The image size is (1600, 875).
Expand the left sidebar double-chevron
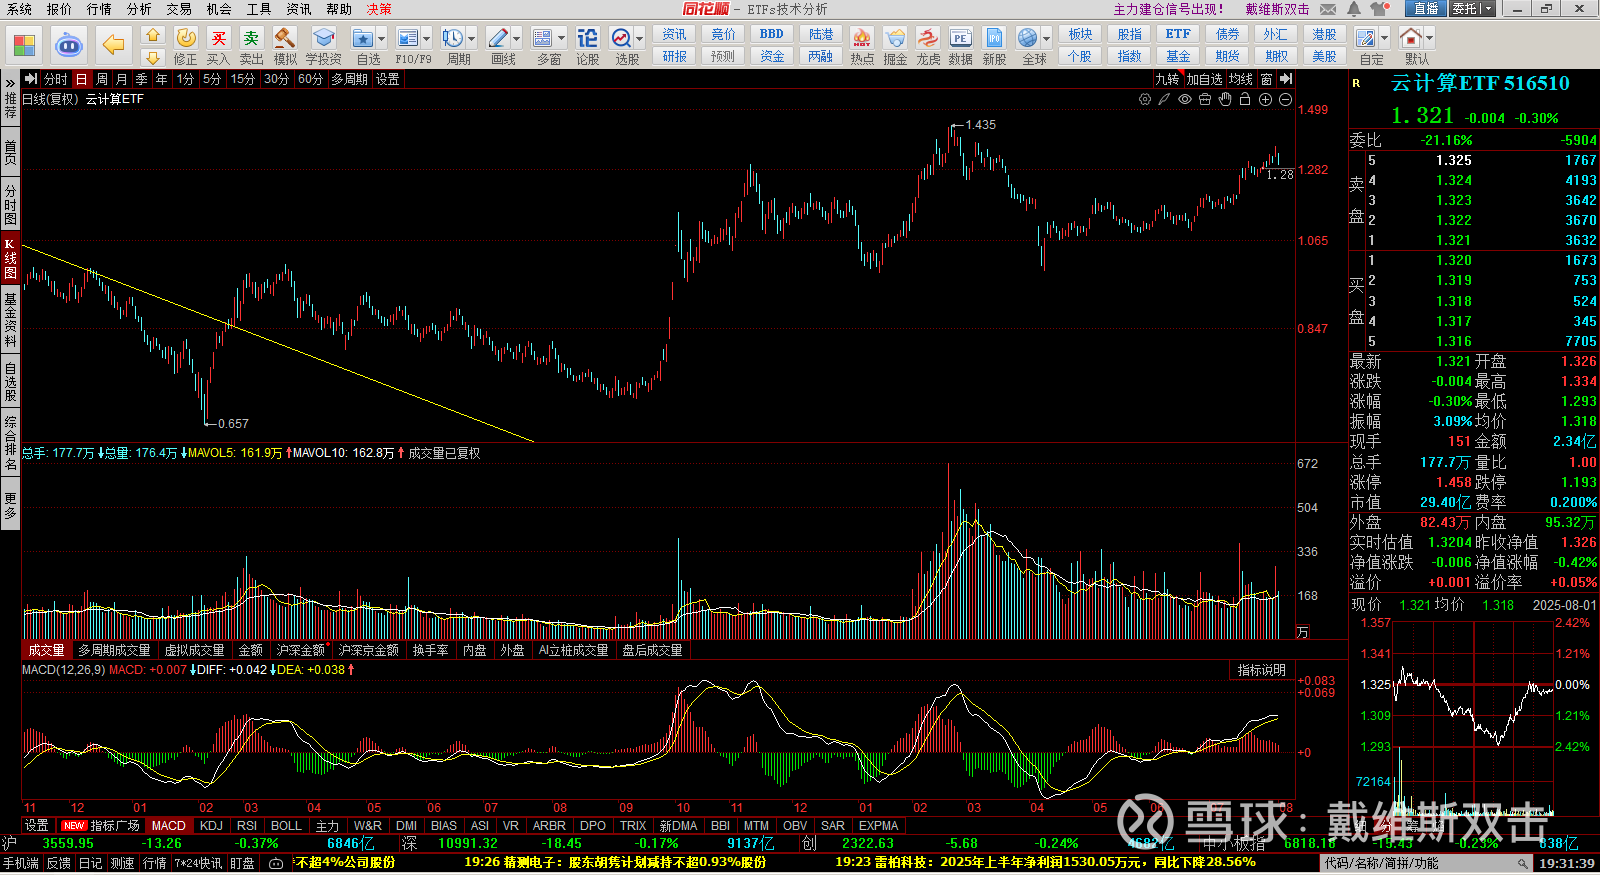(x=10, y=81)
